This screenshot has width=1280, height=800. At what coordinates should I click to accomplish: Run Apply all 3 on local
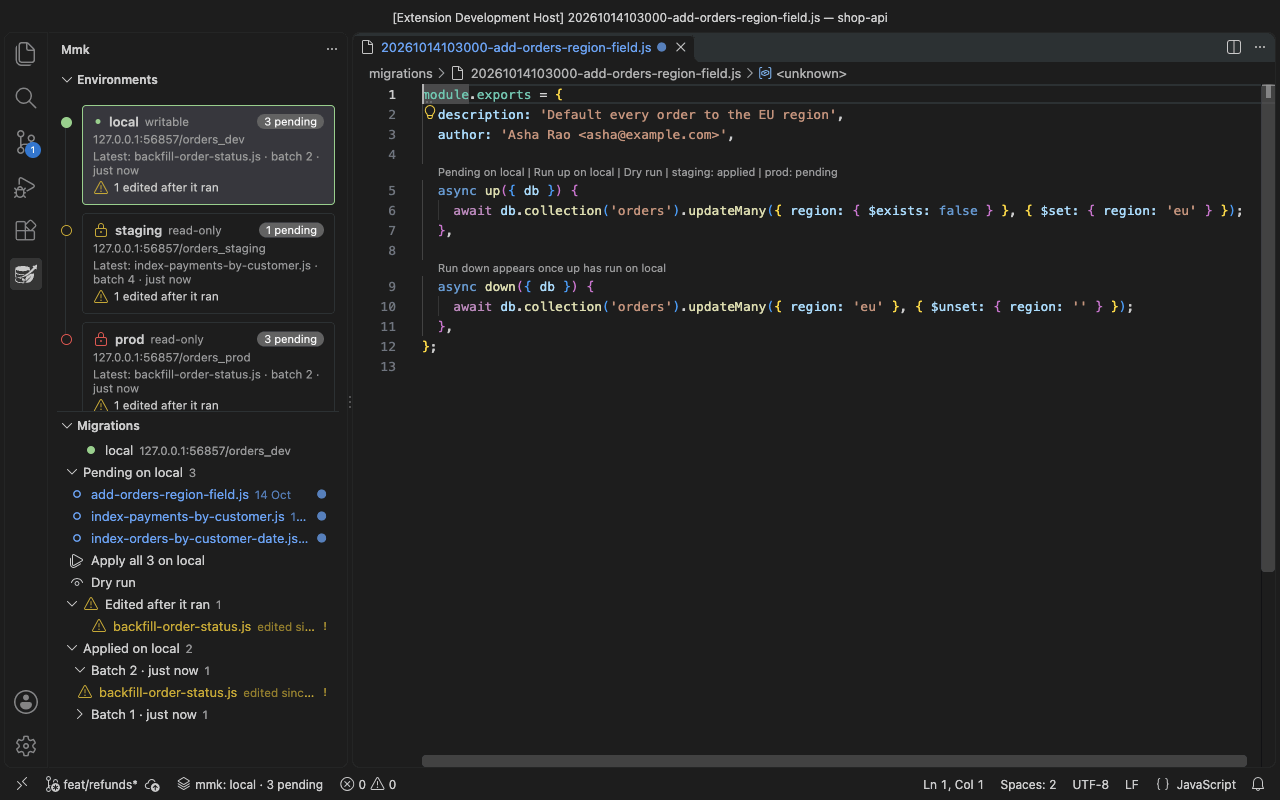[x=148, y=561]
